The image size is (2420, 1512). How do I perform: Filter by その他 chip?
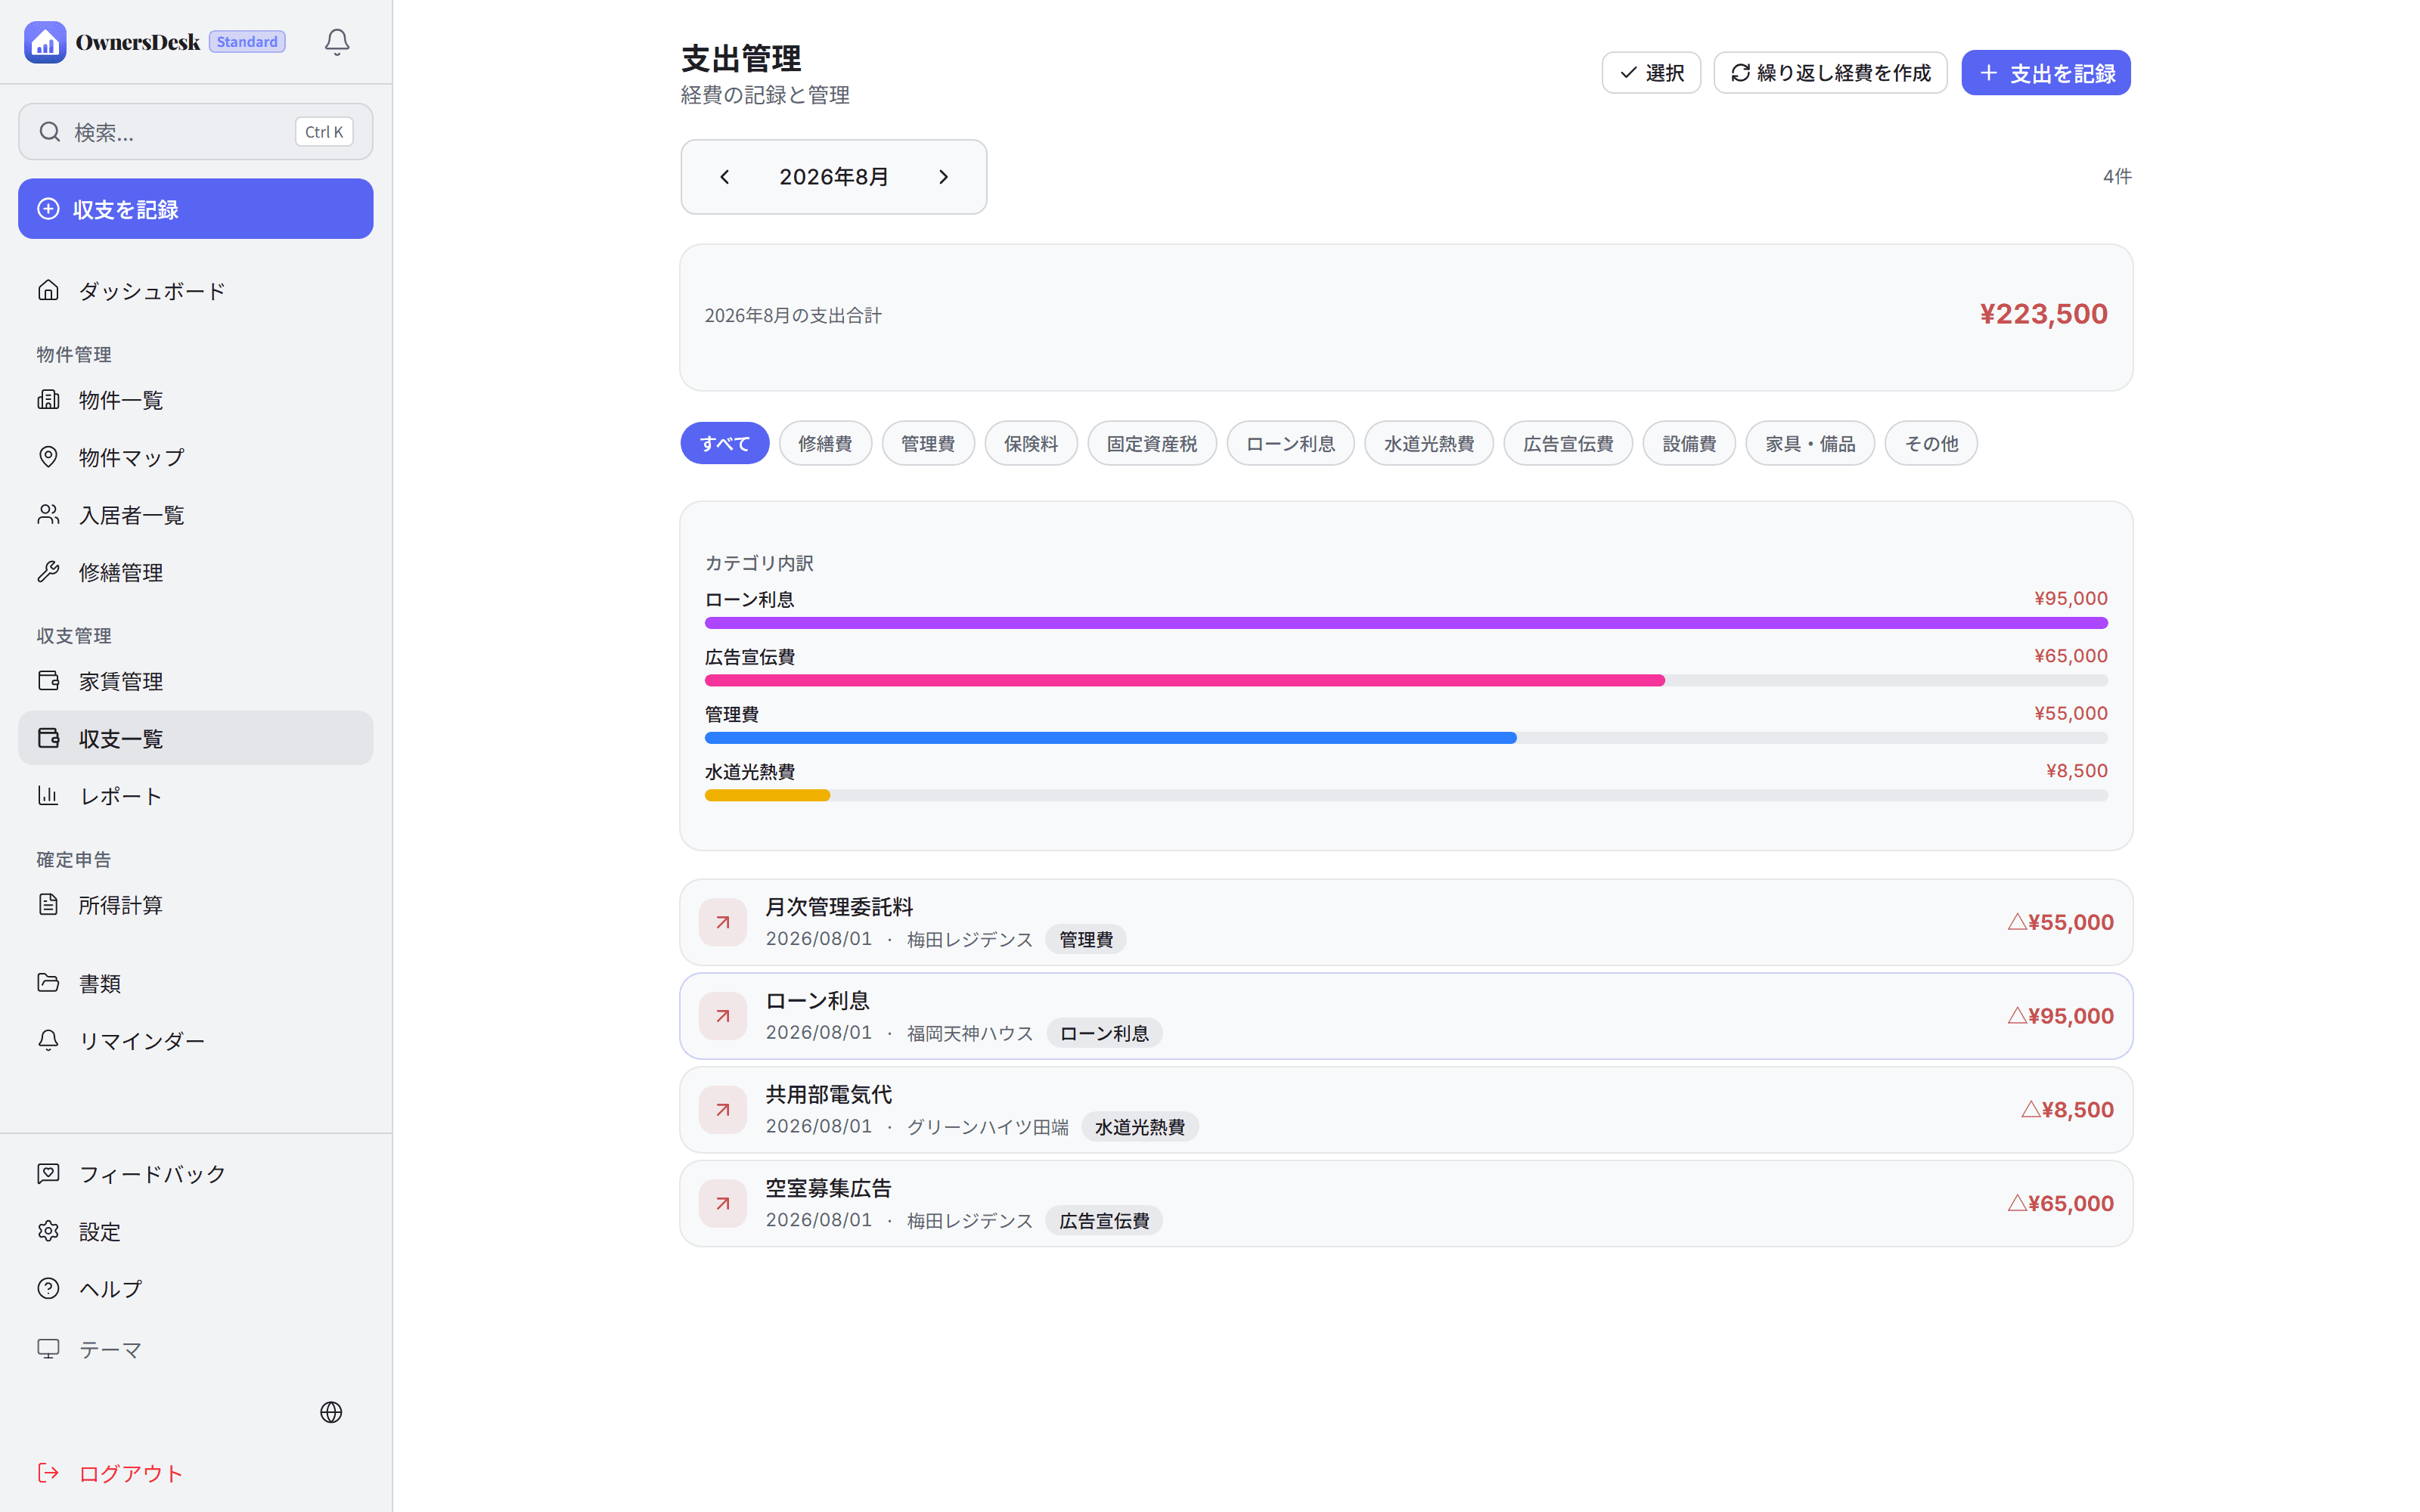[1931, 443]
